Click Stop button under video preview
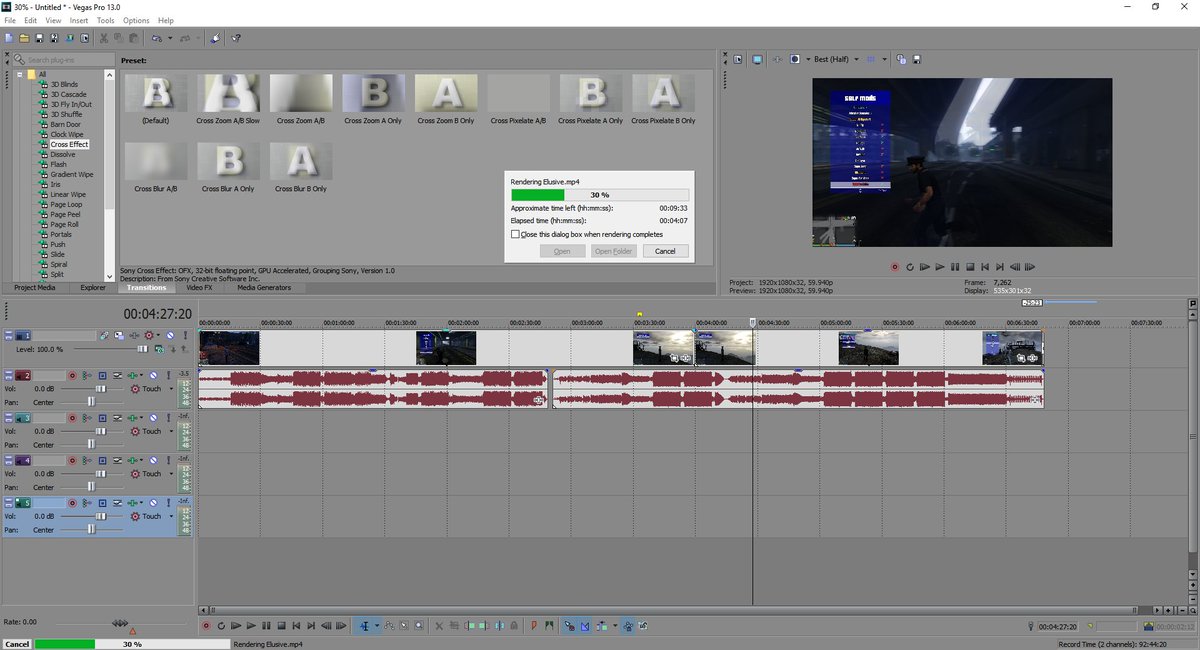Screen dimensions: 1200x650 pyautogui.click(x=970, y=267)
